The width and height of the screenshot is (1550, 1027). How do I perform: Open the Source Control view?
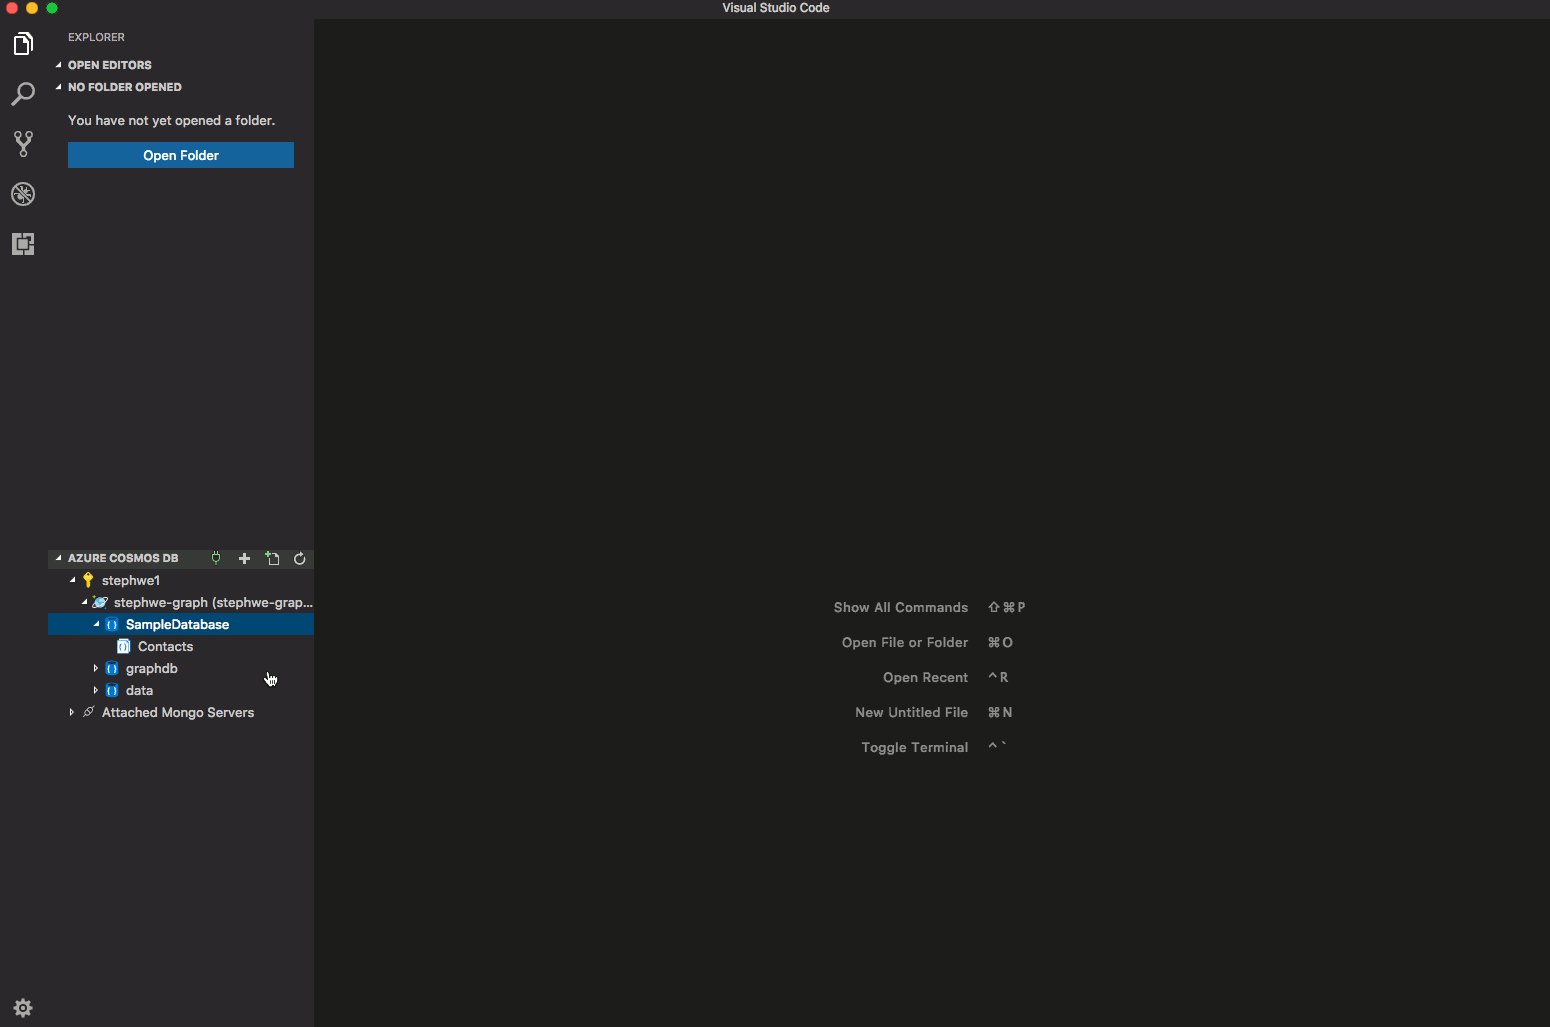click(23, 144)
